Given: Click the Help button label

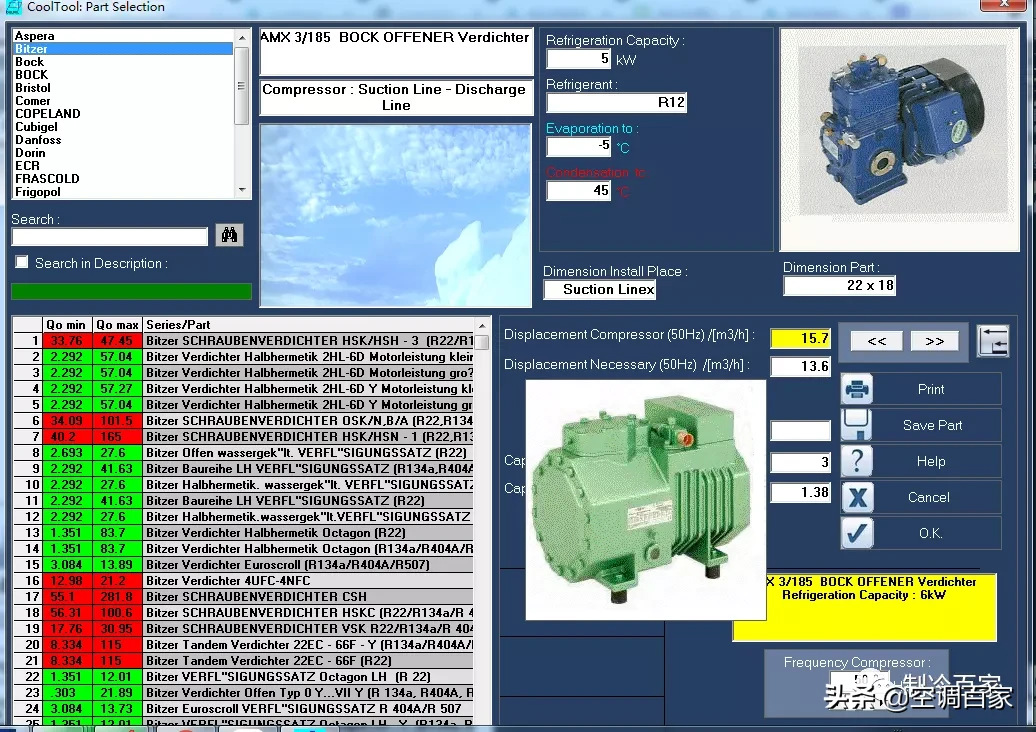Looking at the screenshot, I should 931,461.
